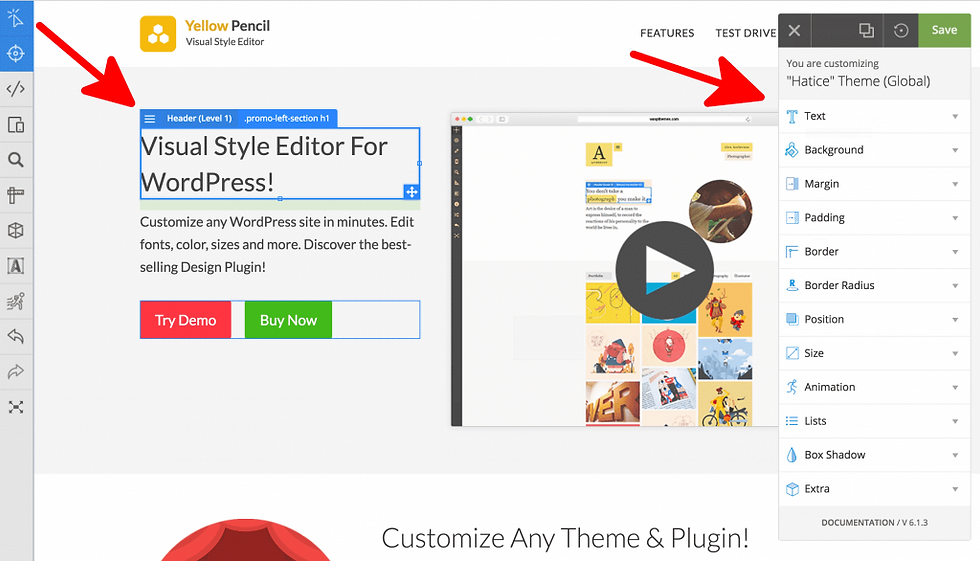This screenshot has height=561, width=980.
Task: Open the design information font tool
Action: pos(16,266)
